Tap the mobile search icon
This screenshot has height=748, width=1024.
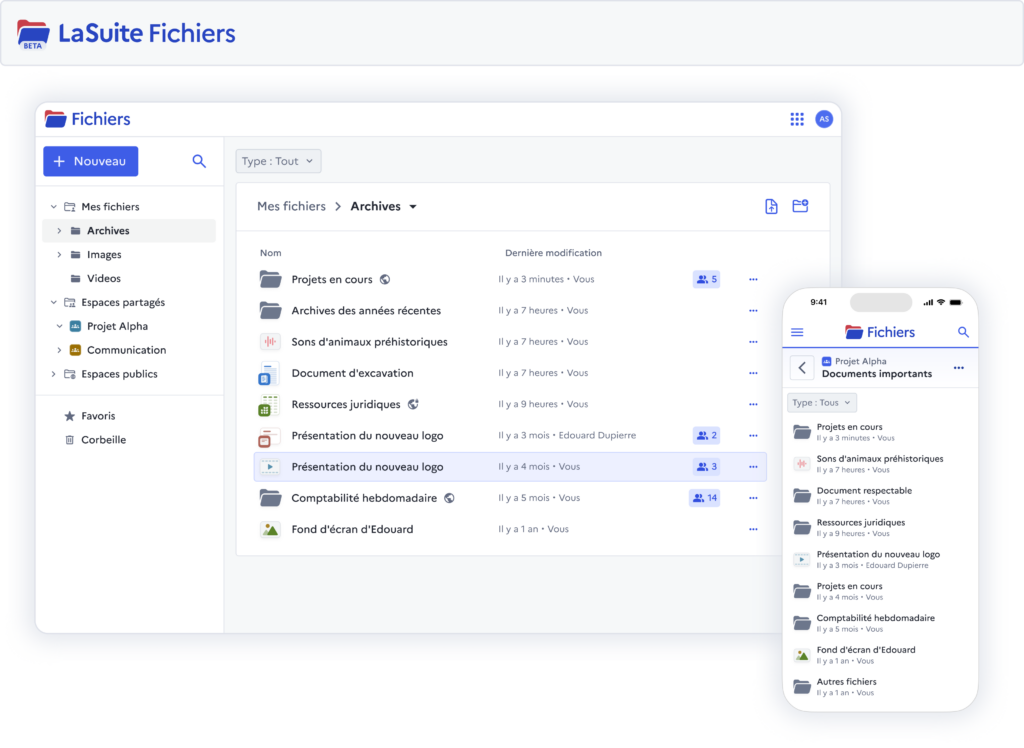tap(963, 332)
